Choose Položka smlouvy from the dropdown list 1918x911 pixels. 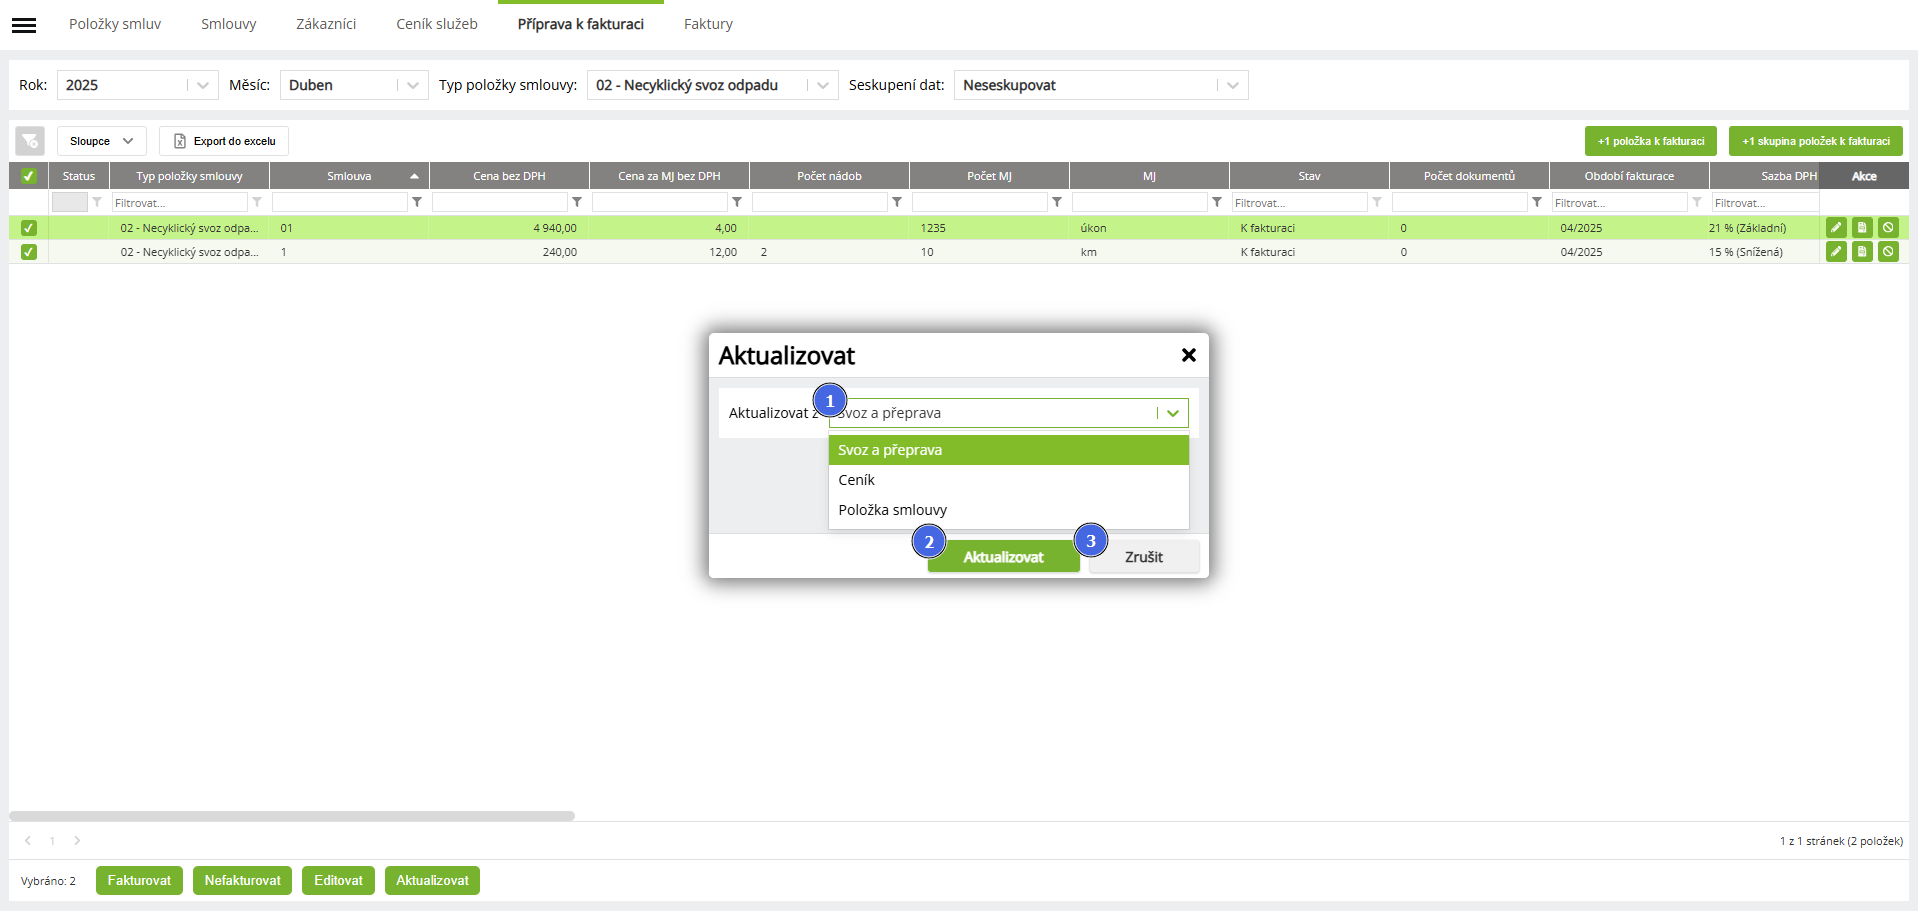pos(1009,510)
